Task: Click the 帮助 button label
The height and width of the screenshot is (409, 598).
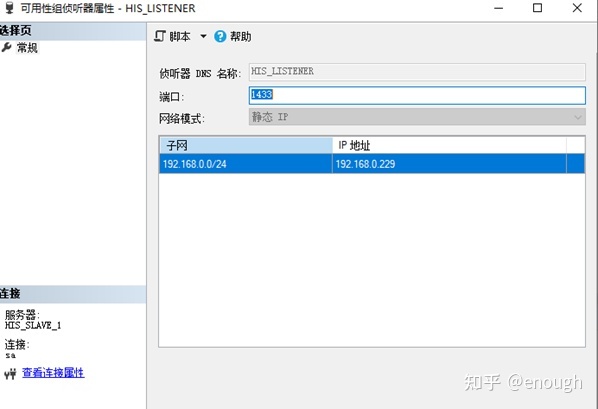Action: tap(240, 37)
